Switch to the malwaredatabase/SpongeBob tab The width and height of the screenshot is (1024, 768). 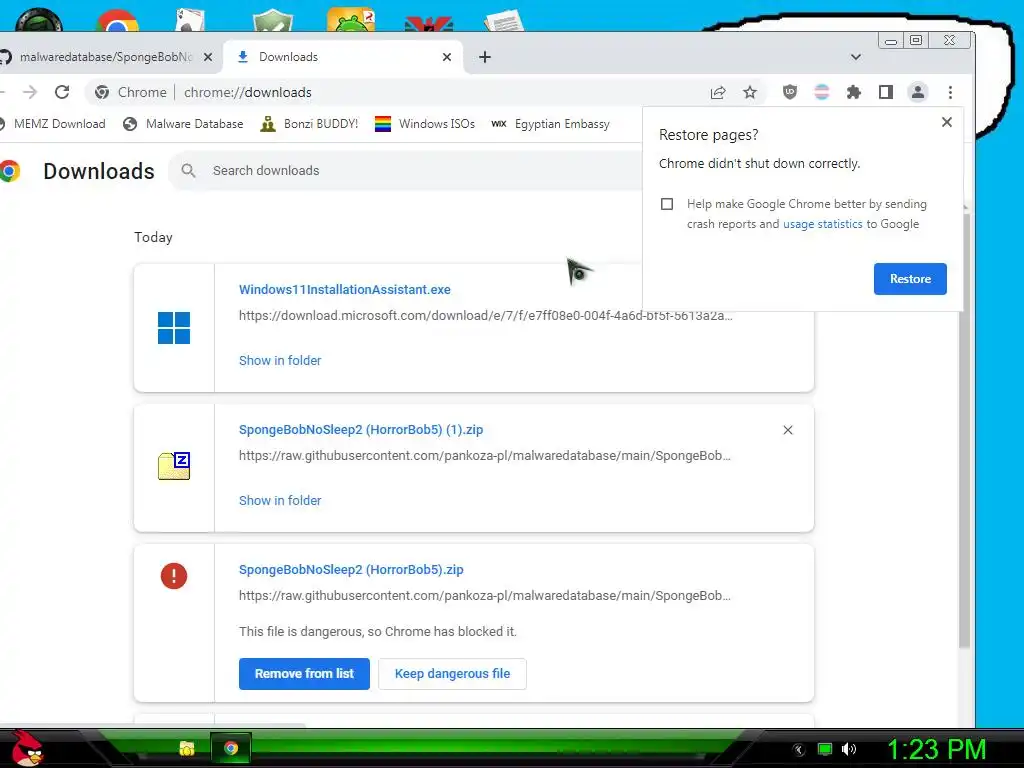pos(106,57)
